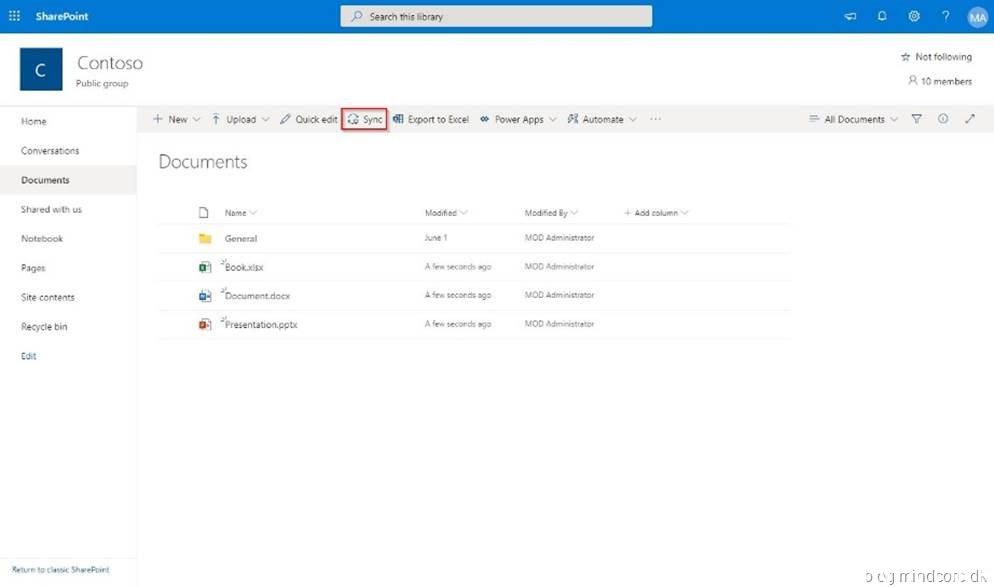Click the Search this library box

[x=497, y=16]
